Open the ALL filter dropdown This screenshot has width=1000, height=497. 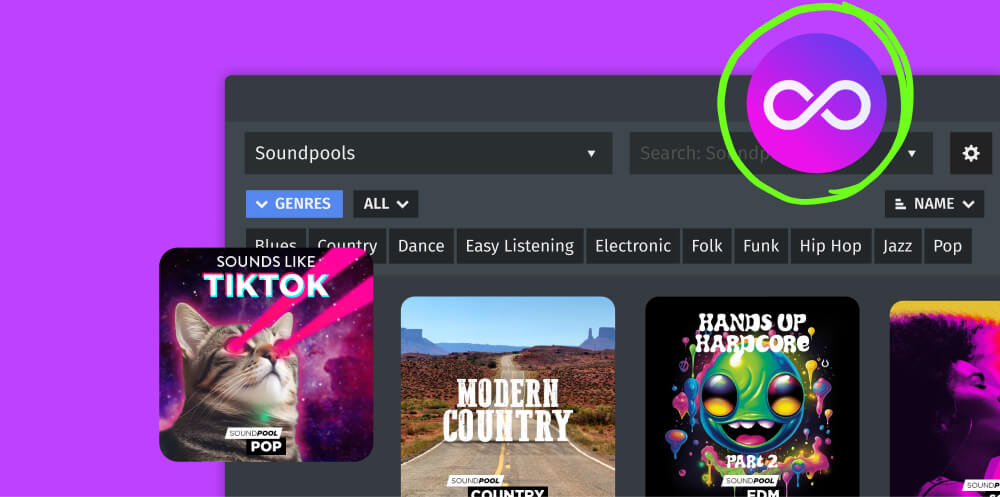(x=386, y=204)
